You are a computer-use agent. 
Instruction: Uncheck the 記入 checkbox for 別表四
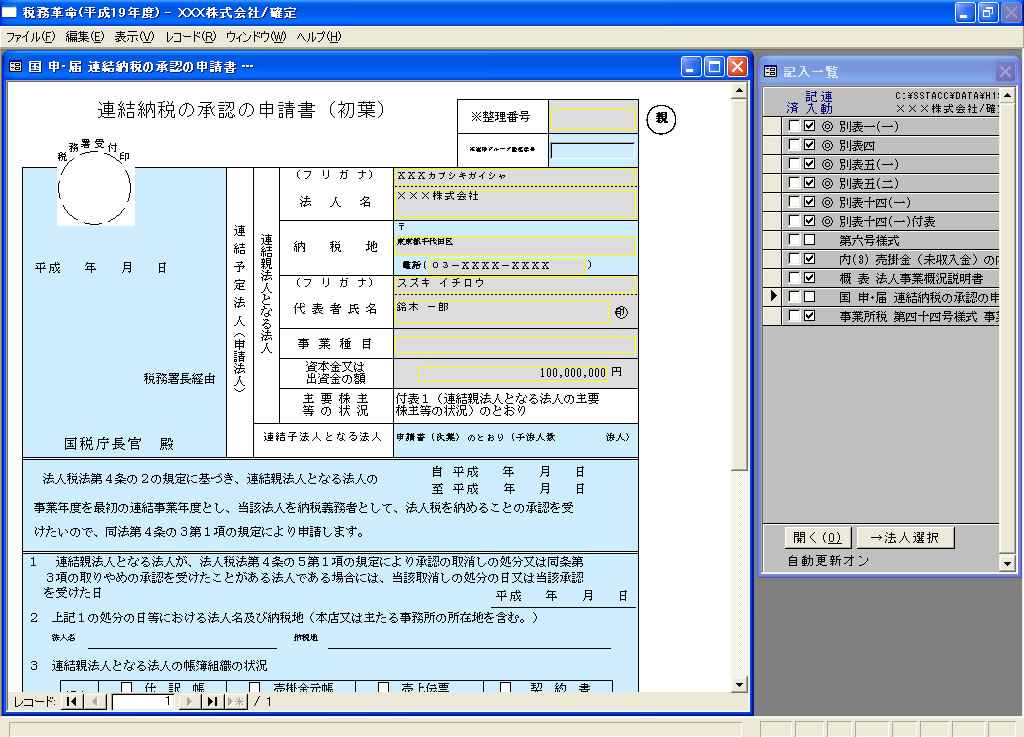click(810, 145)
